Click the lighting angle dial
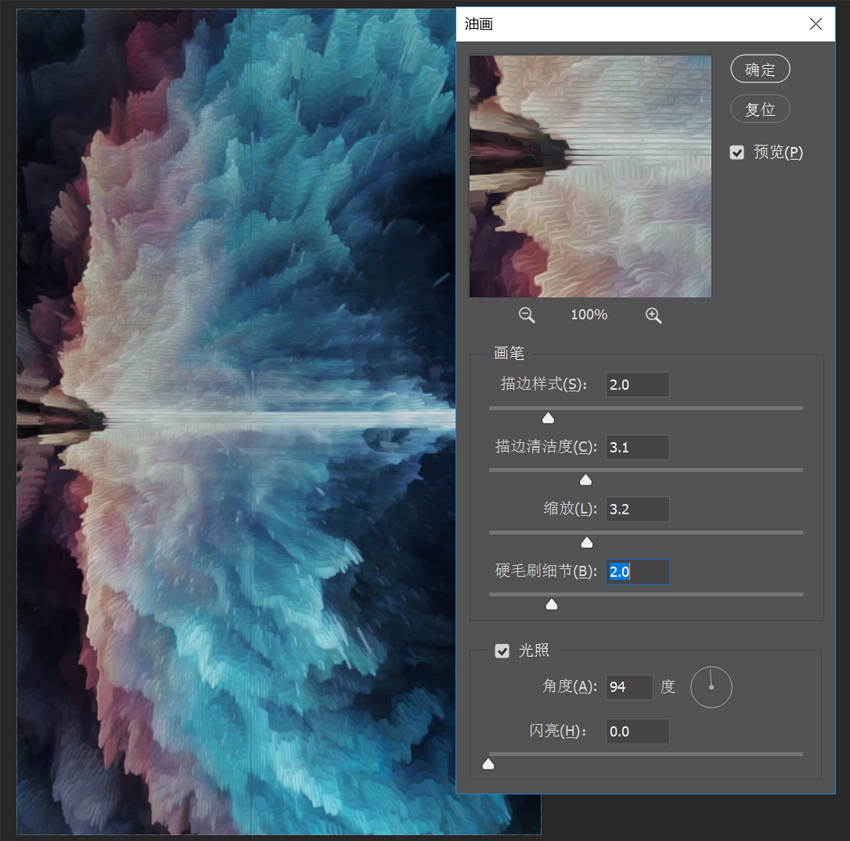This screenshot has height=841, width=850. coord(711,687)
